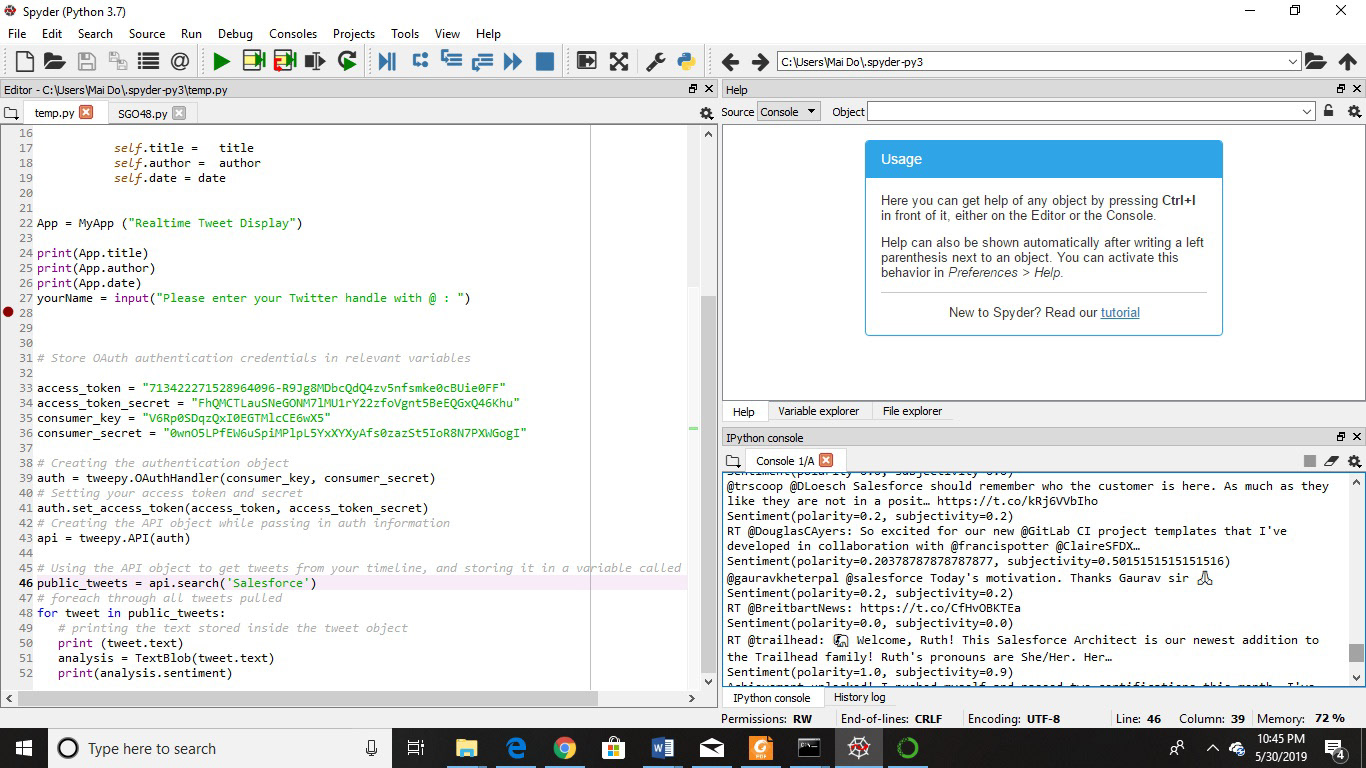Viewport: 1366px width, 768px height.
Task: Open the Source Console dropdown
Action: pyautogui.click(x=789, y=111)
